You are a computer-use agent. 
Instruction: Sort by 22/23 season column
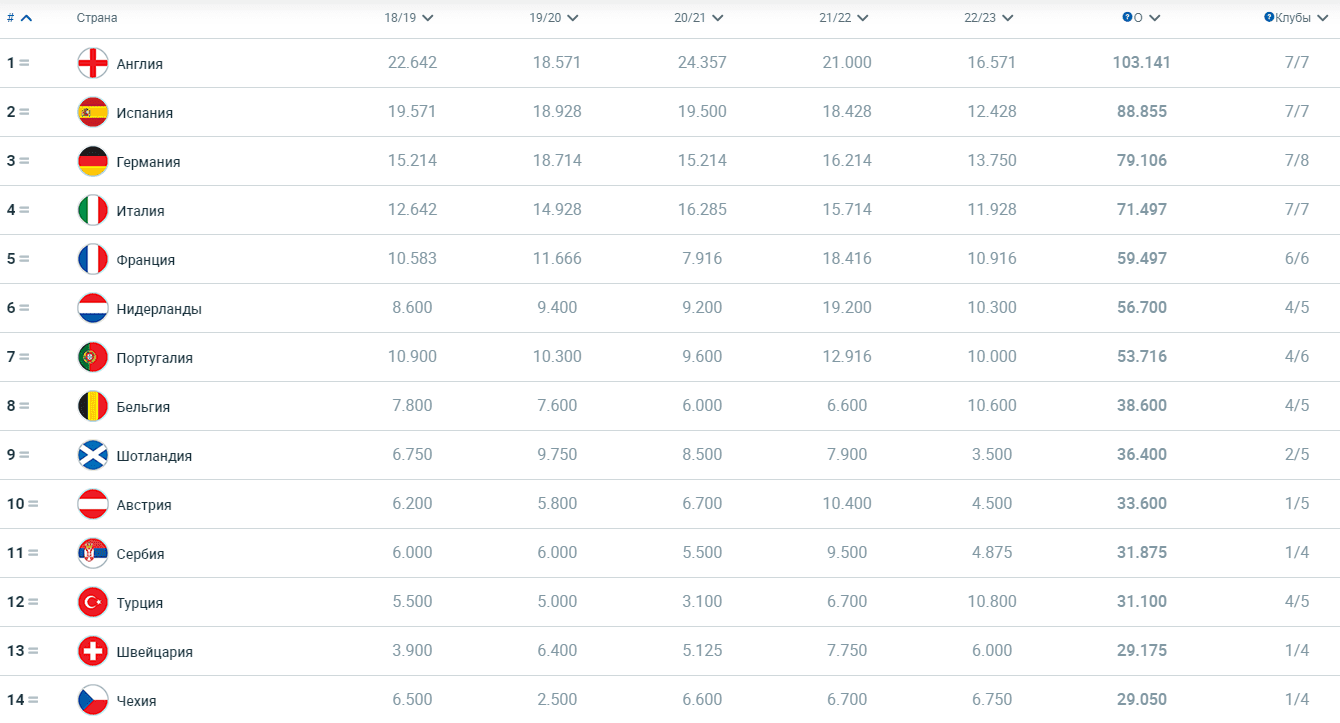coord(988,18)
